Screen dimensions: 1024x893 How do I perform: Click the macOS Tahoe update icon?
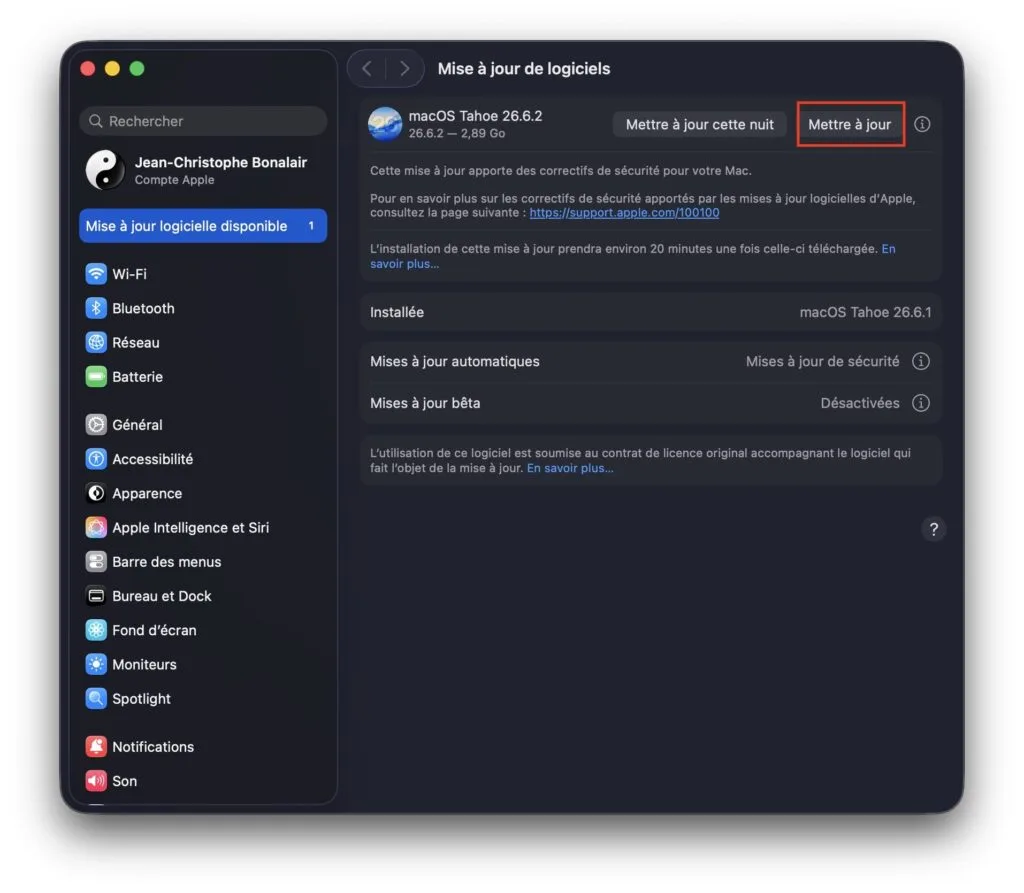(x=385, y=124)
